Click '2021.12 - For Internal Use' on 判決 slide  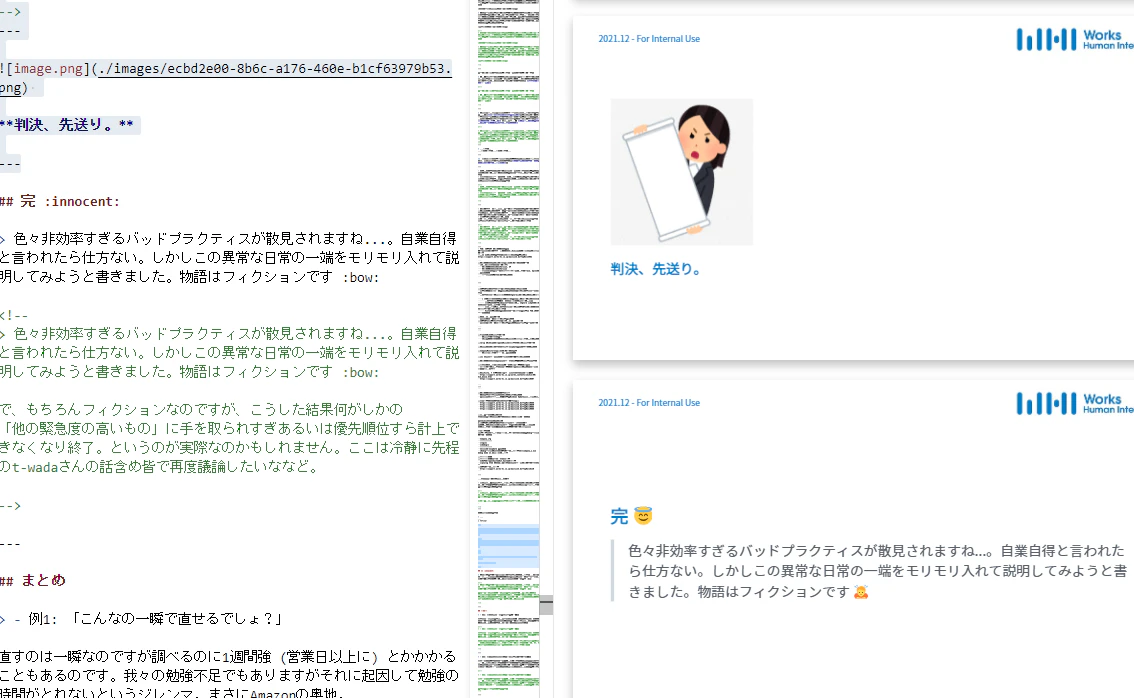(x=649, y=39)
